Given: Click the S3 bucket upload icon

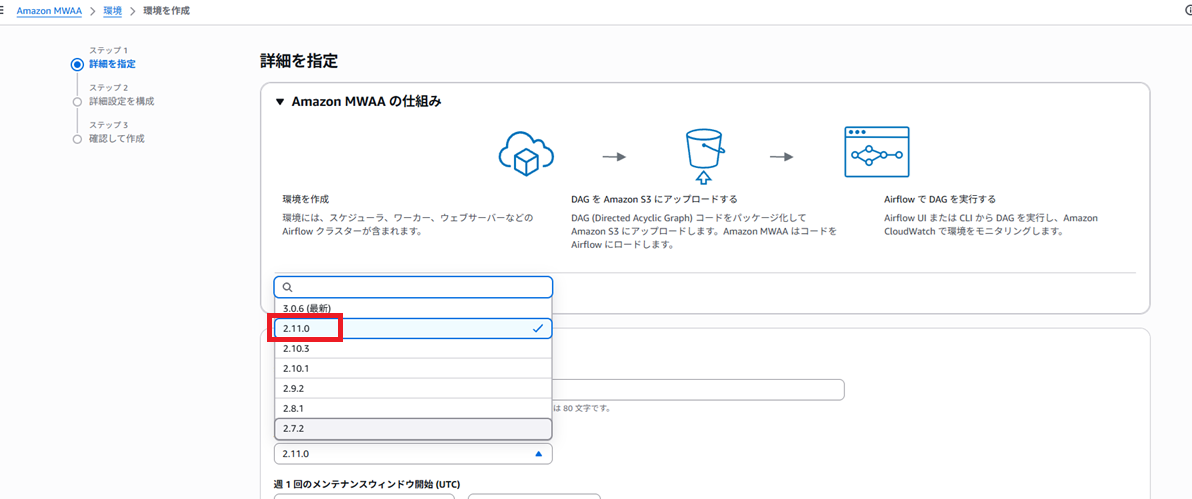Looking at the screenshot, I should 703,157.
